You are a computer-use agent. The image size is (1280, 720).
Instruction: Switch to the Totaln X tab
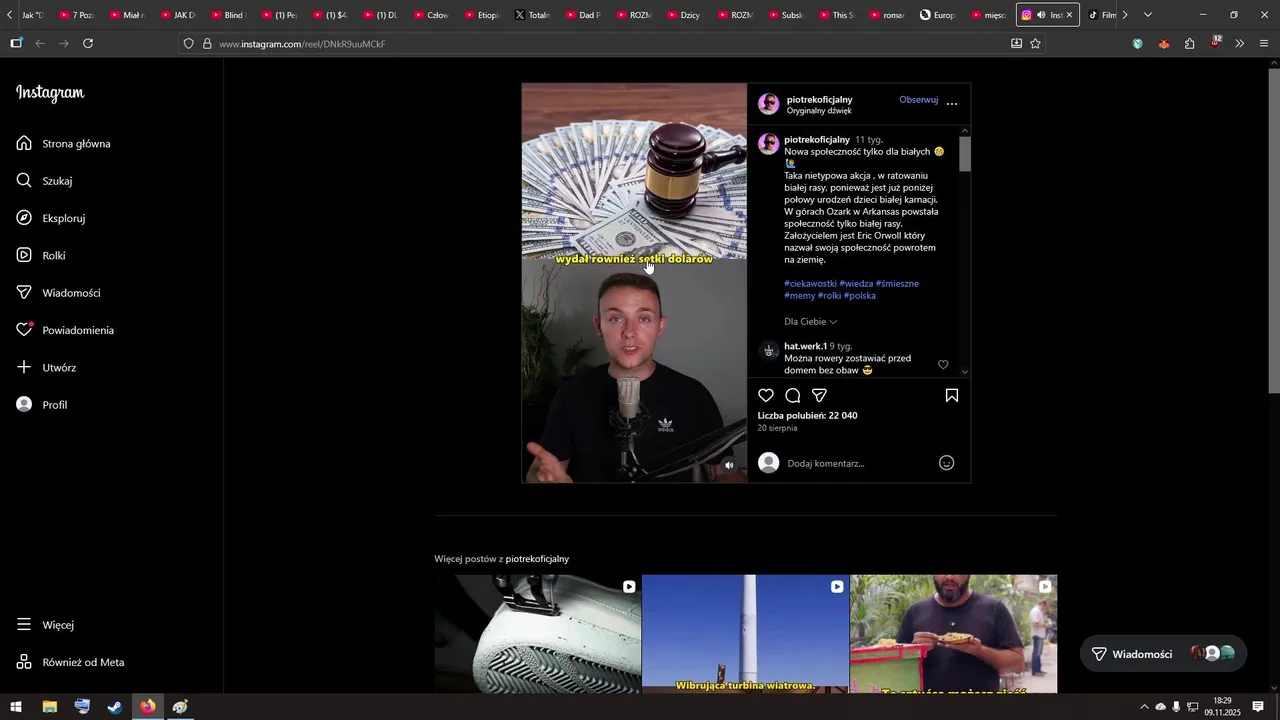pyautogui.click(x=531, y=15)
